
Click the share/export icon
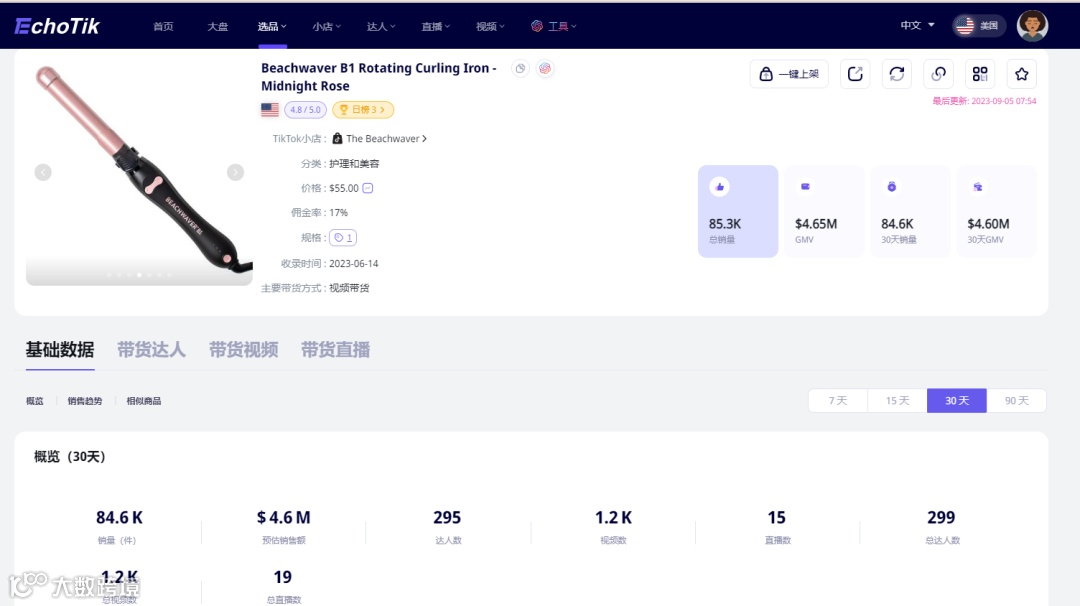pyautogui.click(x=855, y=74)
